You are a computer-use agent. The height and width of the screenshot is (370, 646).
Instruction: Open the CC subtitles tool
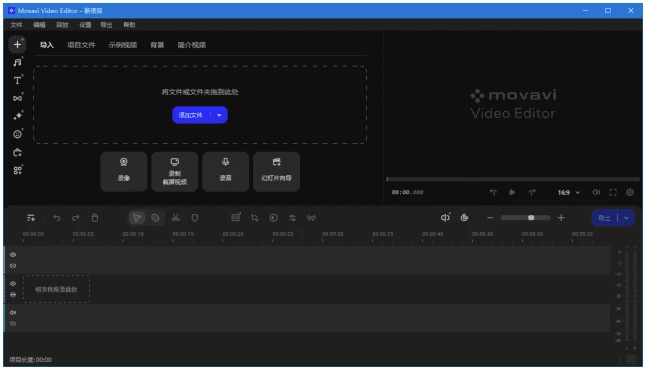pos(236,218)
